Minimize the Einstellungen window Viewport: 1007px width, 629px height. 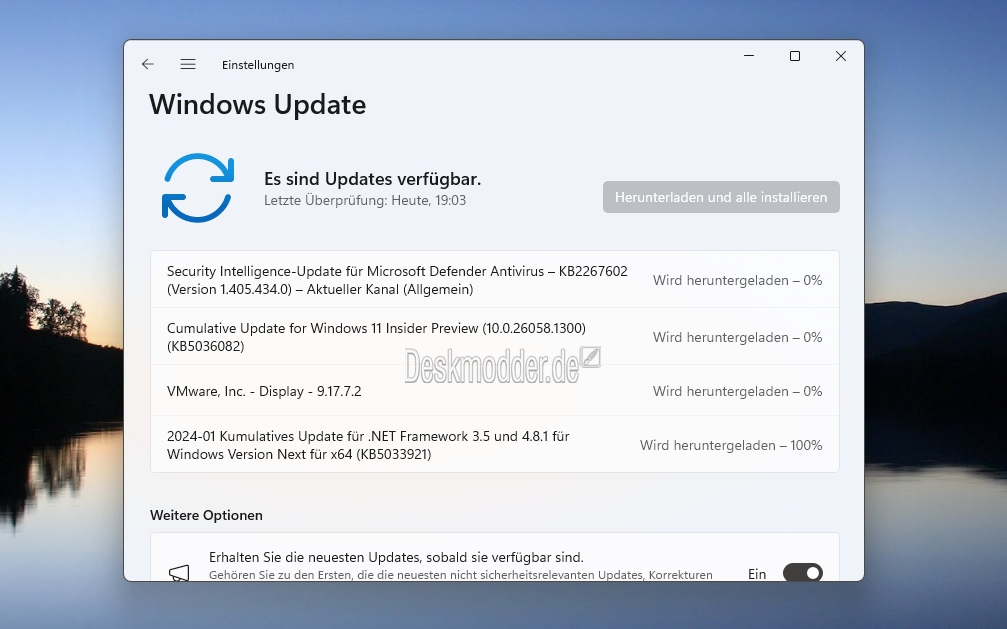[749, 57]
